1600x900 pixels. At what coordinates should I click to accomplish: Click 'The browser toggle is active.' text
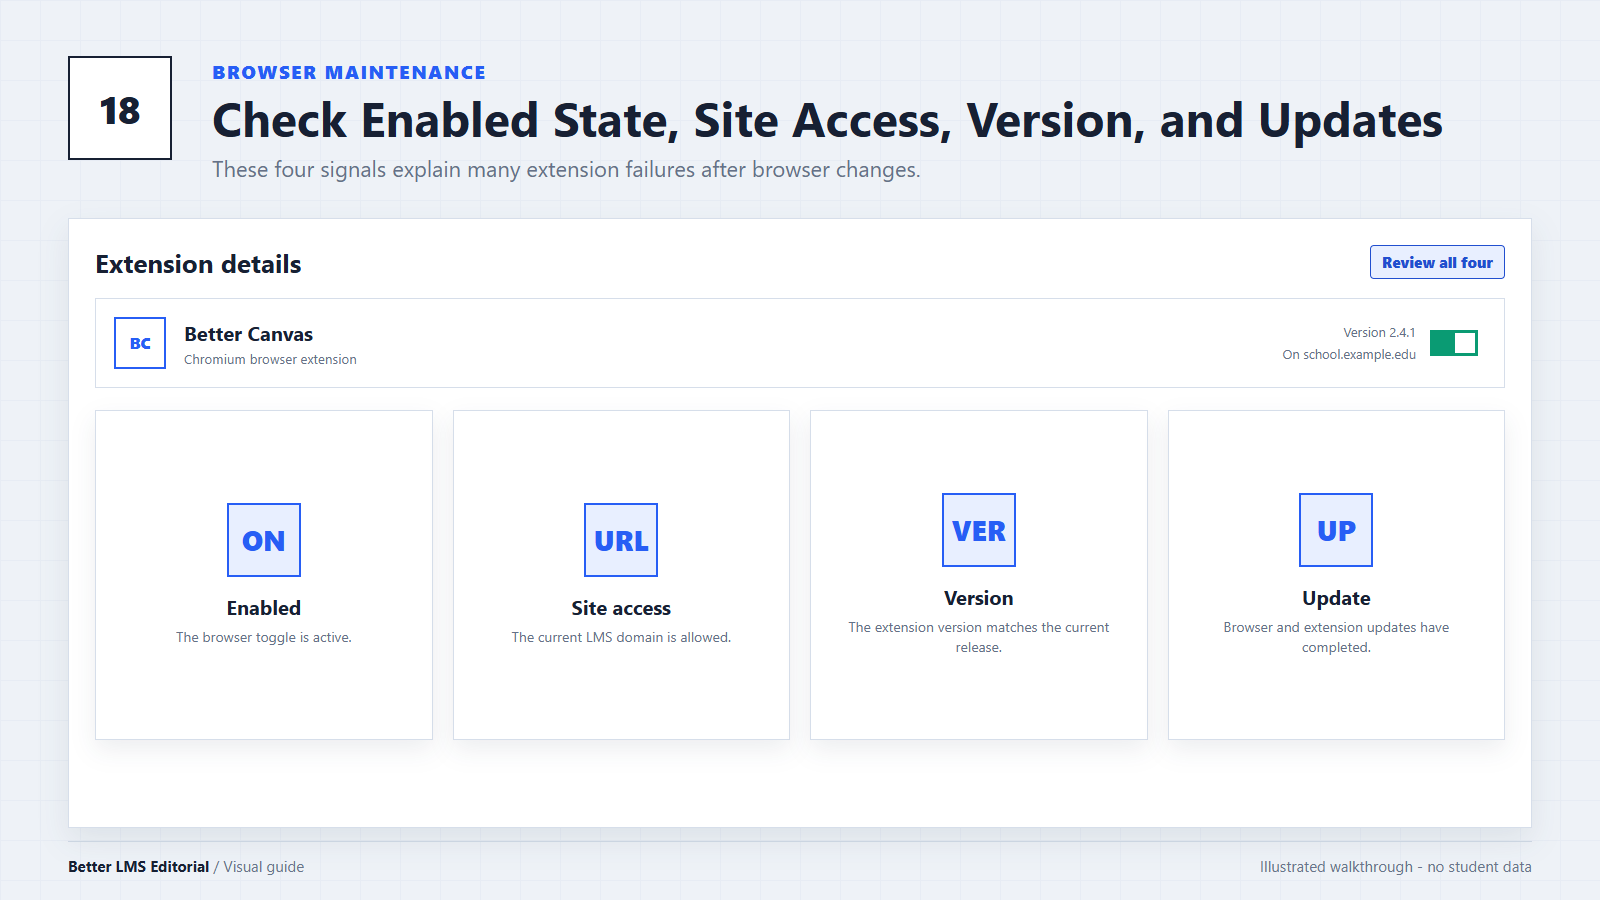pos(264,637)
